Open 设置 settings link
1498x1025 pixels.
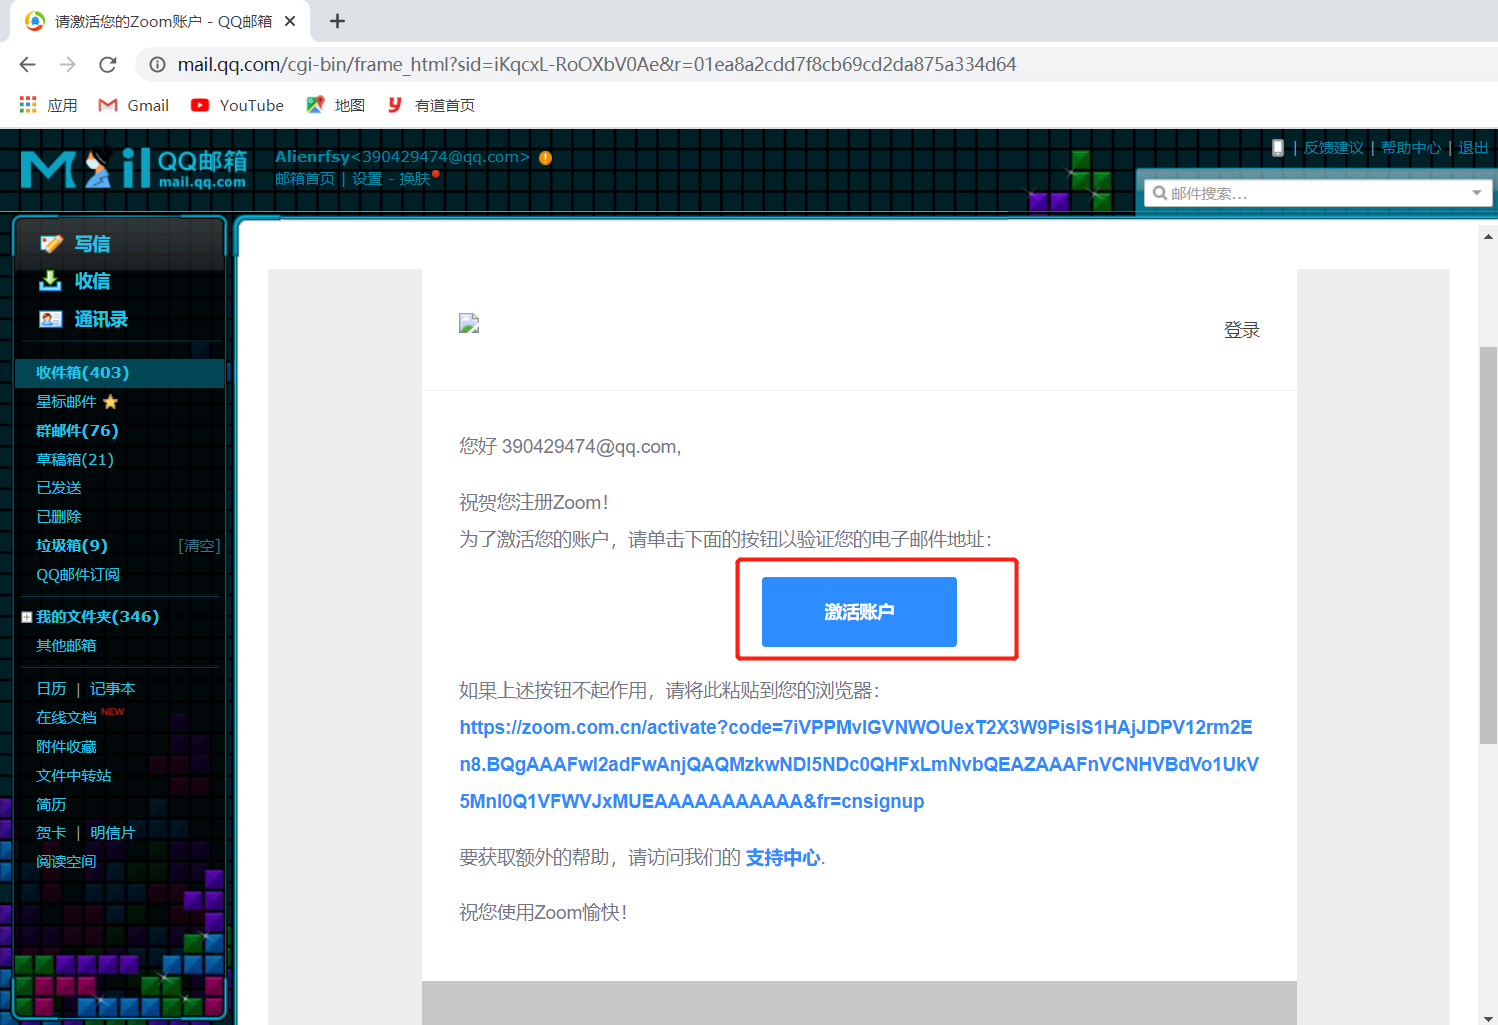click(367, 178)
